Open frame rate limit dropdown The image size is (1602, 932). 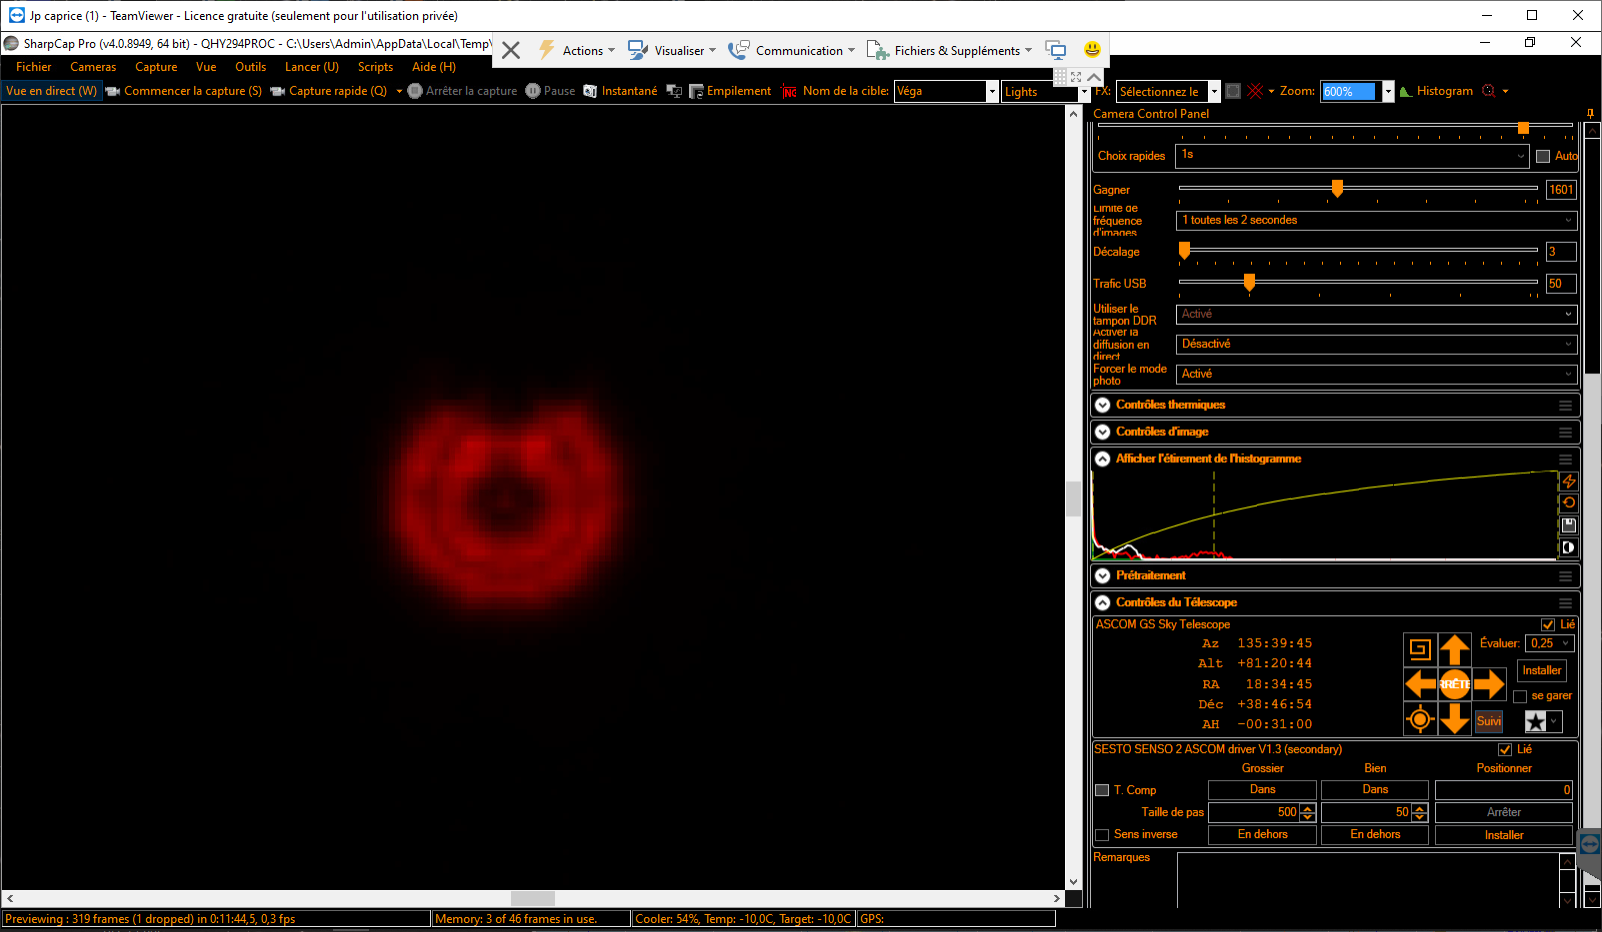[1377, 220]
